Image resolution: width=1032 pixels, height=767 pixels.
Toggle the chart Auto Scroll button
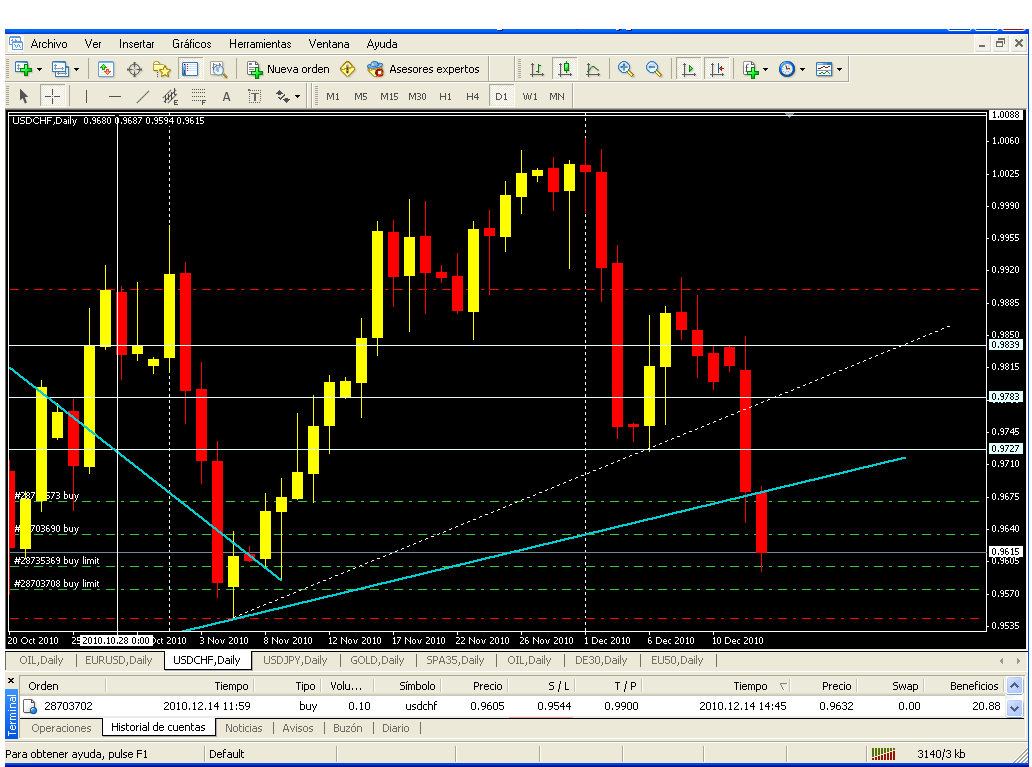click(x=689, y=69)
